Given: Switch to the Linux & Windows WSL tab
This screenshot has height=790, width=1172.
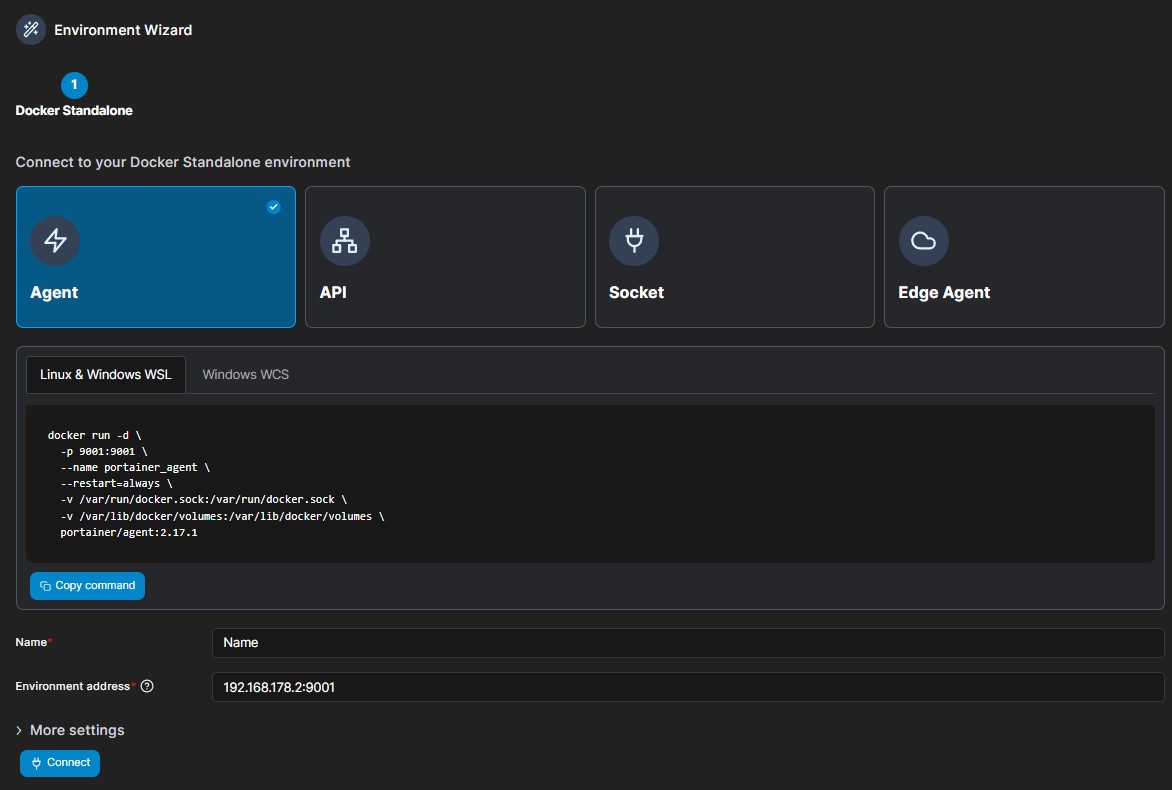Looking at the screenshot, I should click(x=105, y=374).
